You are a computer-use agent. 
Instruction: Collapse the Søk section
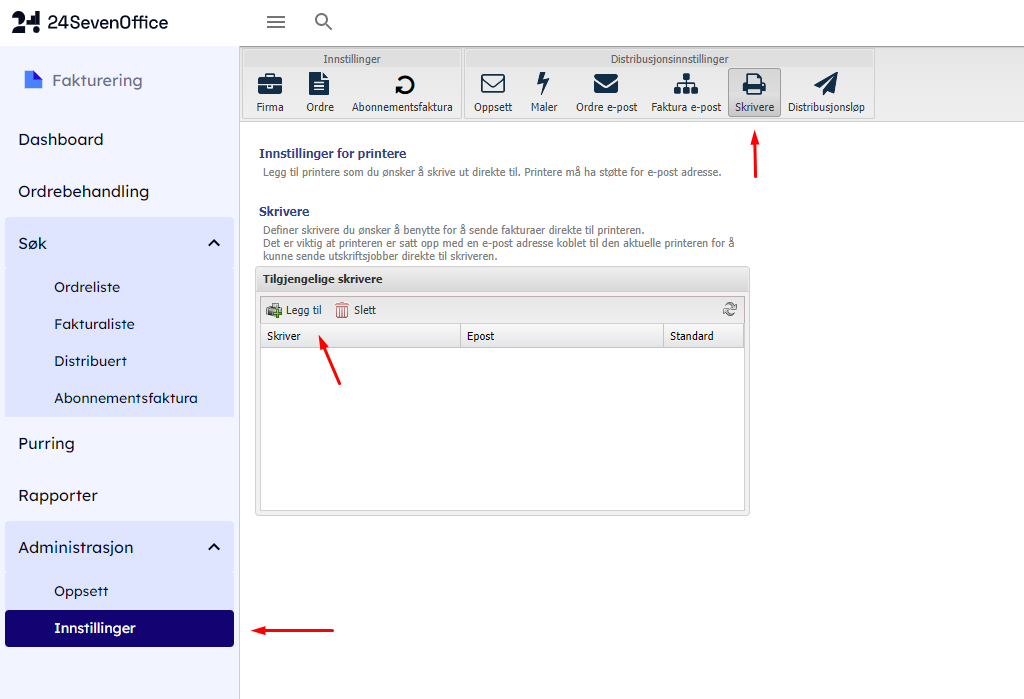click(214, 243)
